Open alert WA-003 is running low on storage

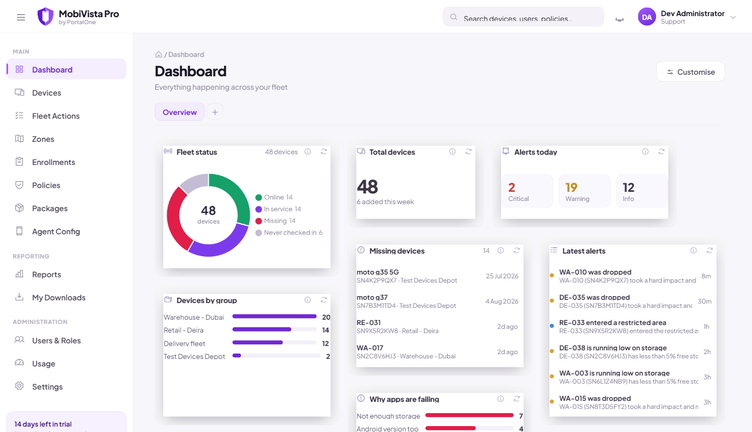click(631, 377)
